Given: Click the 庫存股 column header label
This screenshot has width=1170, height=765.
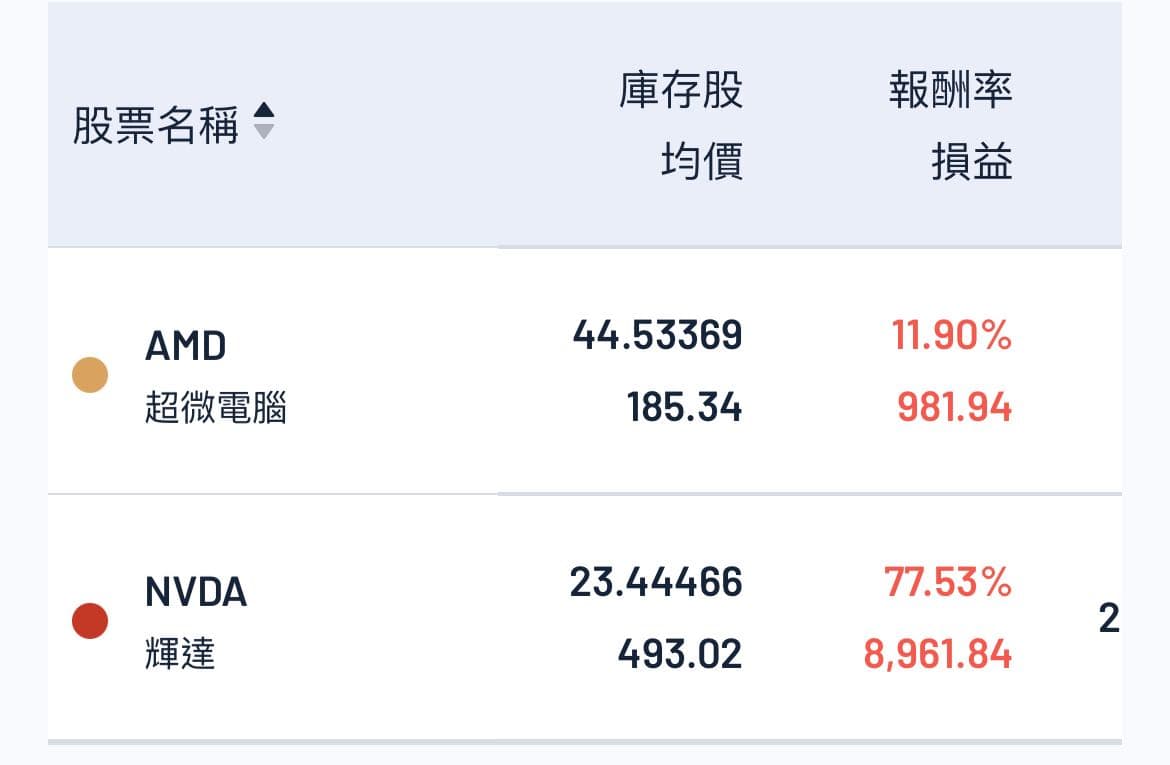Looking at the screenshot, I should coord(681,91).
